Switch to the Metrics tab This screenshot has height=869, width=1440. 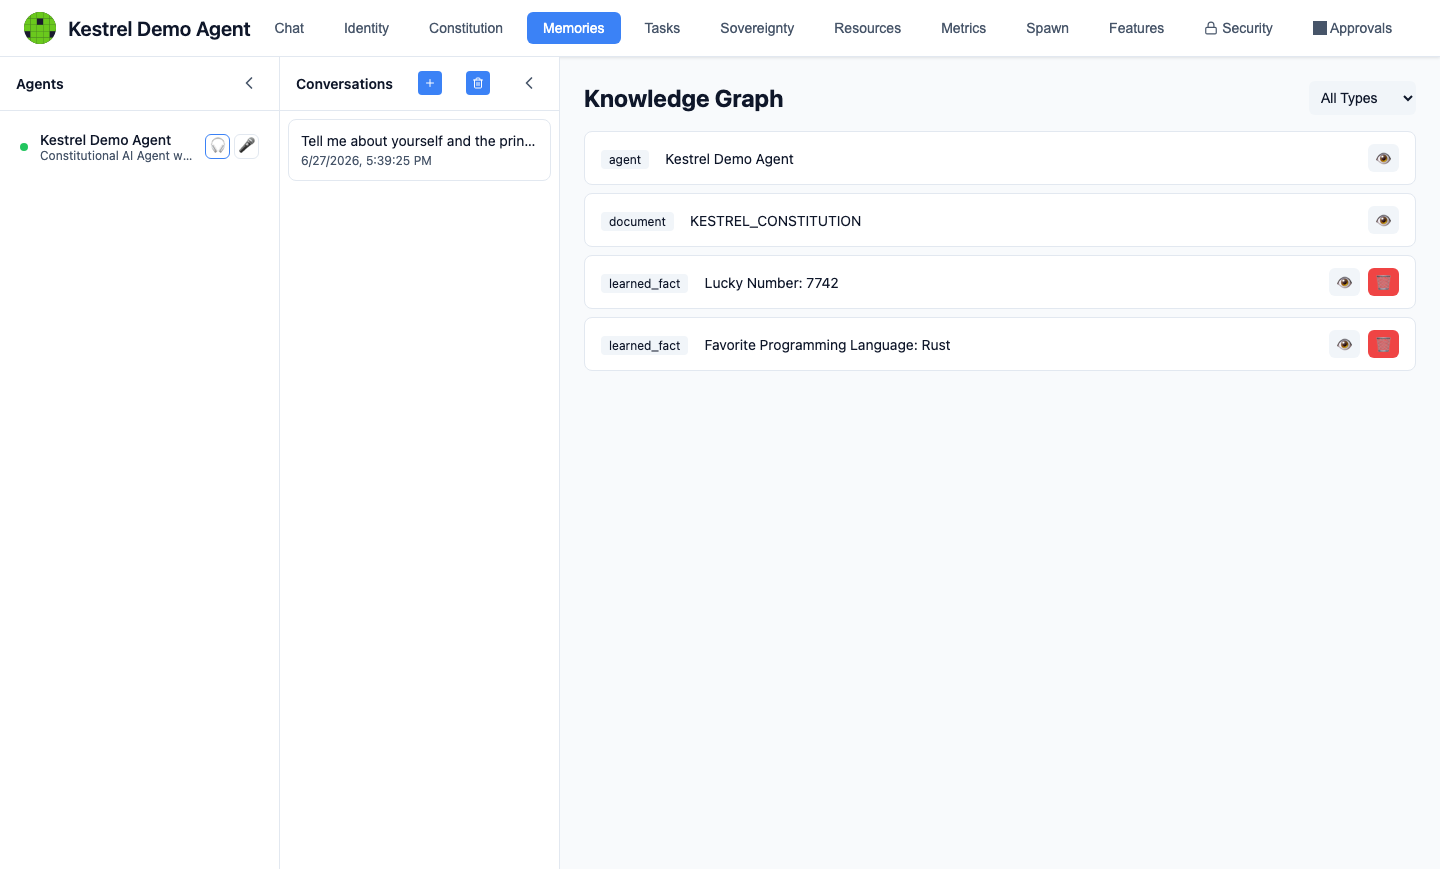(963, 28)
